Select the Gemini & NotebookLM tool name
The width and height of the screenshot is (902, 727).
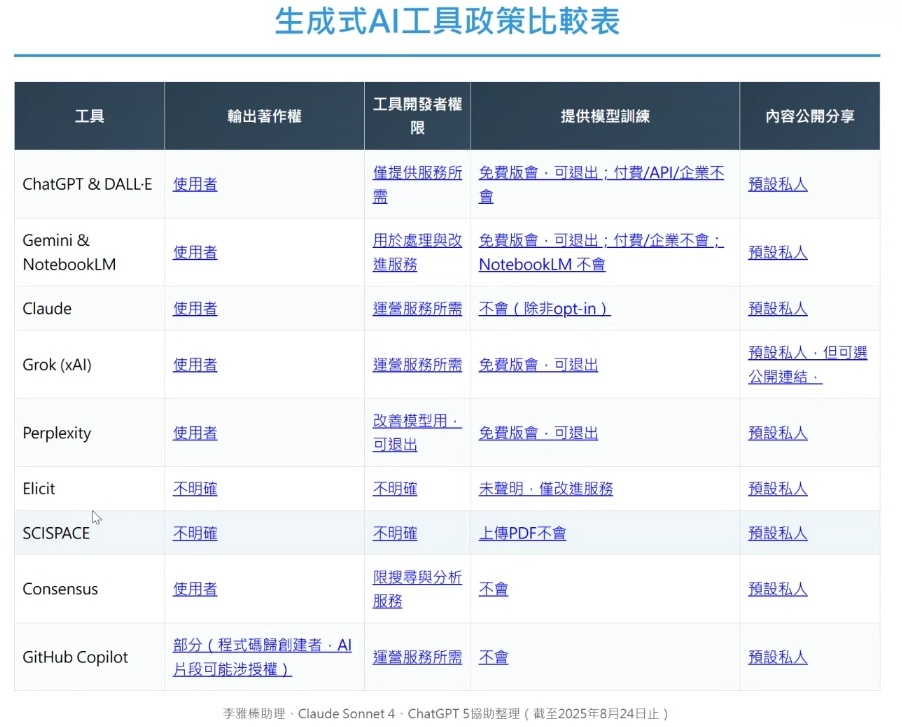(x=69, y=252)
